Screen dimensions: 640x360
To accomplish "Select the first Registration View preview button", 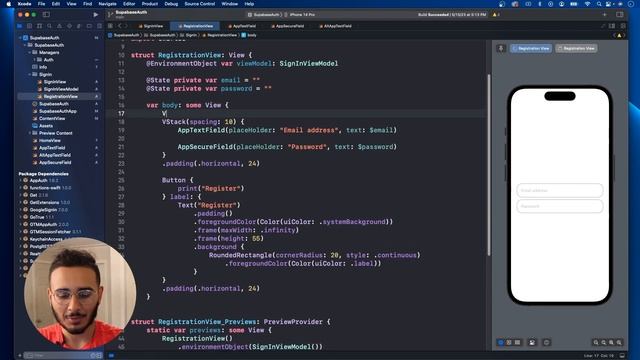I will [x=531, y=48].
